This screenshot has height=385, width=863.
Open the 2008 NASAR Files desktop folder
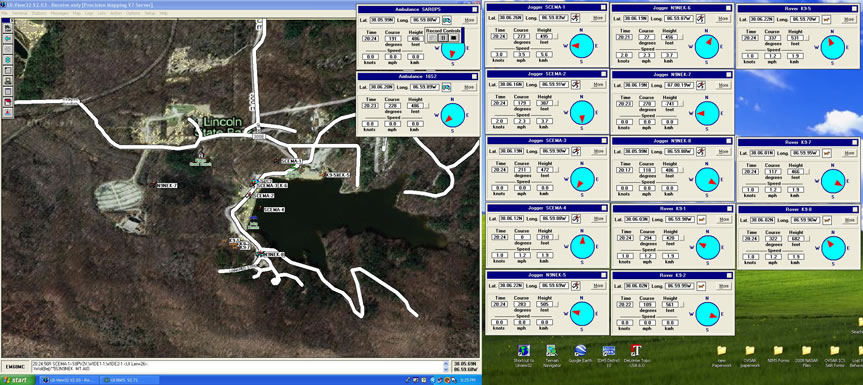806,357
